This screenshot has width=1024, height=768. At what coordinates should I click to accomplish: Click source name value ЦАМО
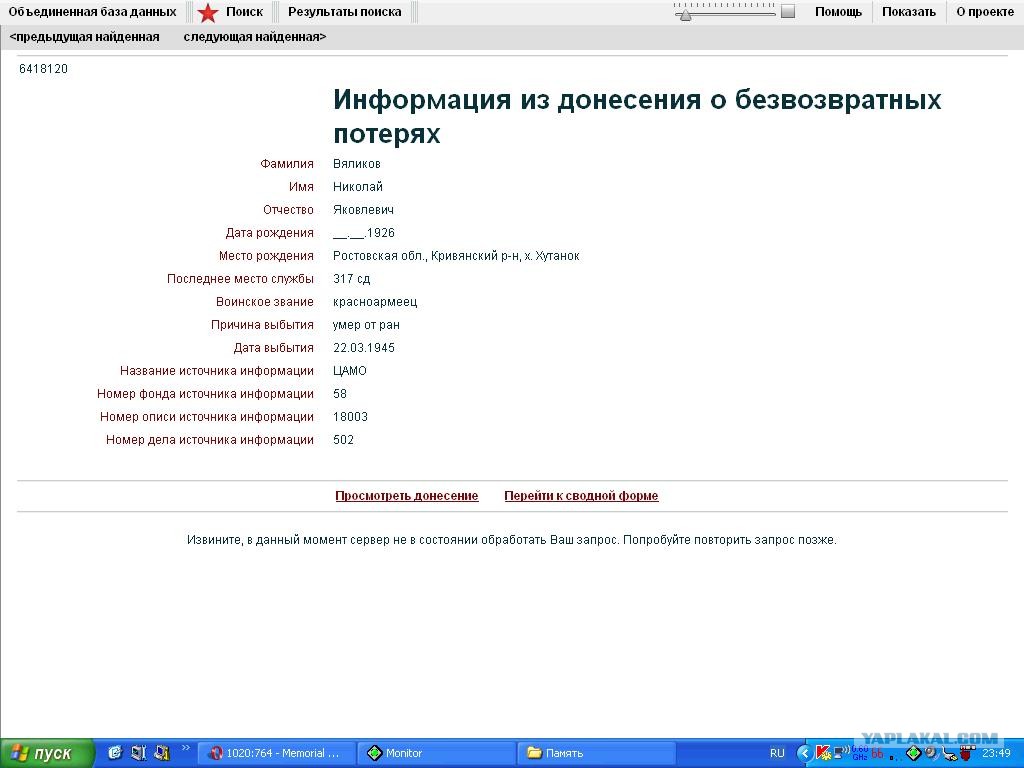pos(349,371)
